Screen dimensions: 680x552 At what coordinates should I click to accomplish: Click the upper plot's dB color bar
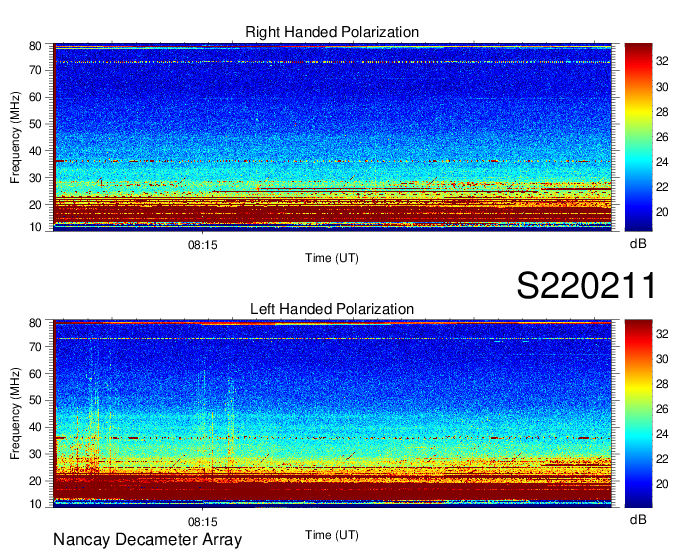[x=638, y=137]
